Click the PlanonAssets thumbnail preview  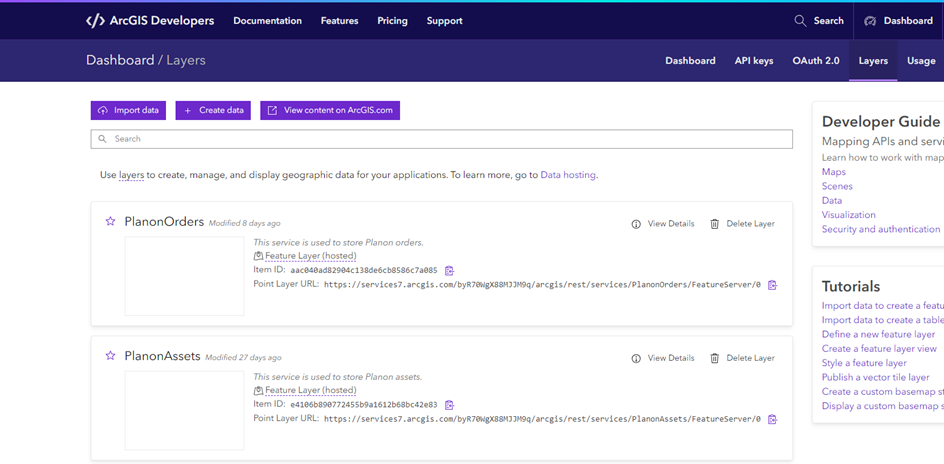click(x=184, y=410)
